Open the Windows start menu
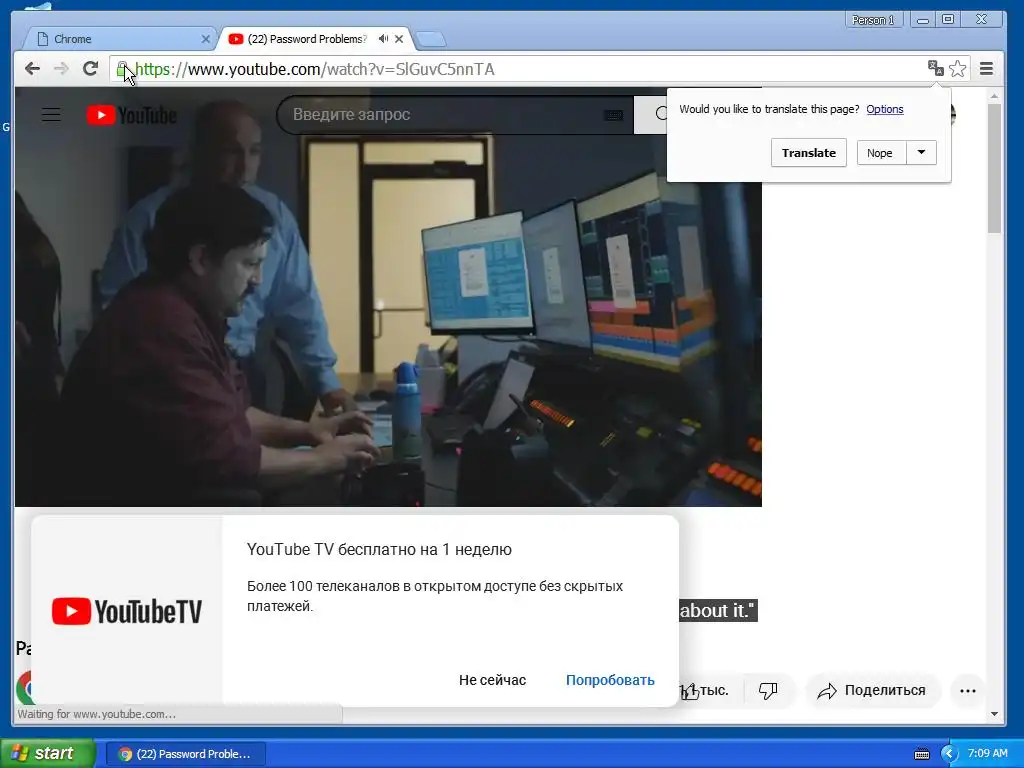The height and width of the screenshot is (768, 1024). 47,754
